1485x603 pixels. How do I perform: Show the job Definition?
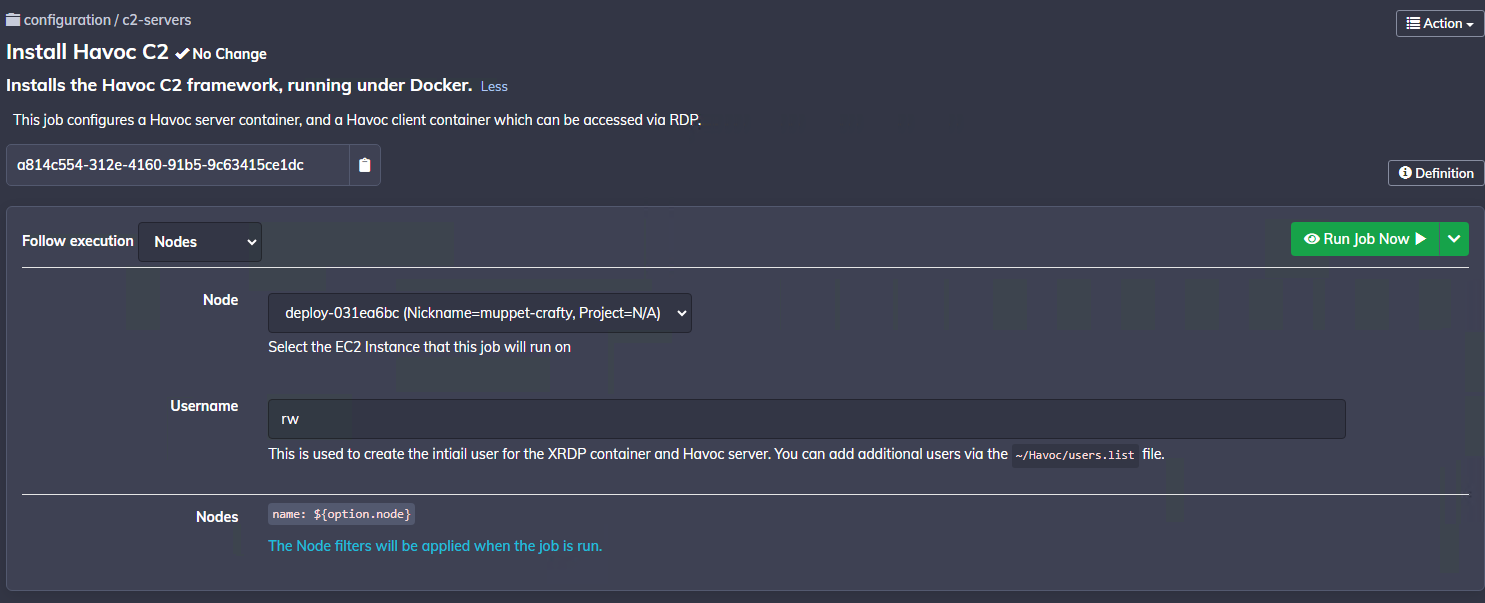click(1436, 173)
